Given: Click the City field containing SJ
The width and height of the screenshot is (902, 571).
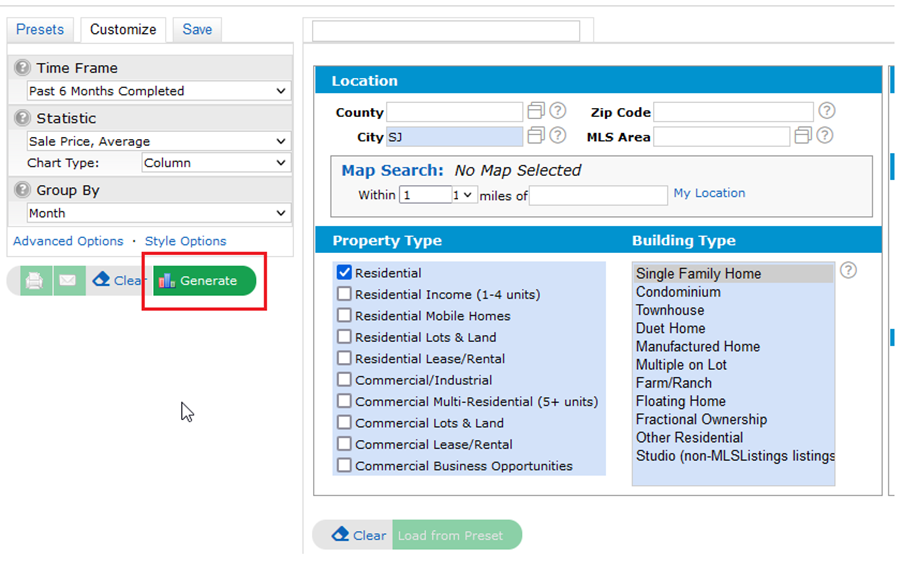Looking at the screenshot, I should click(454, 137).
